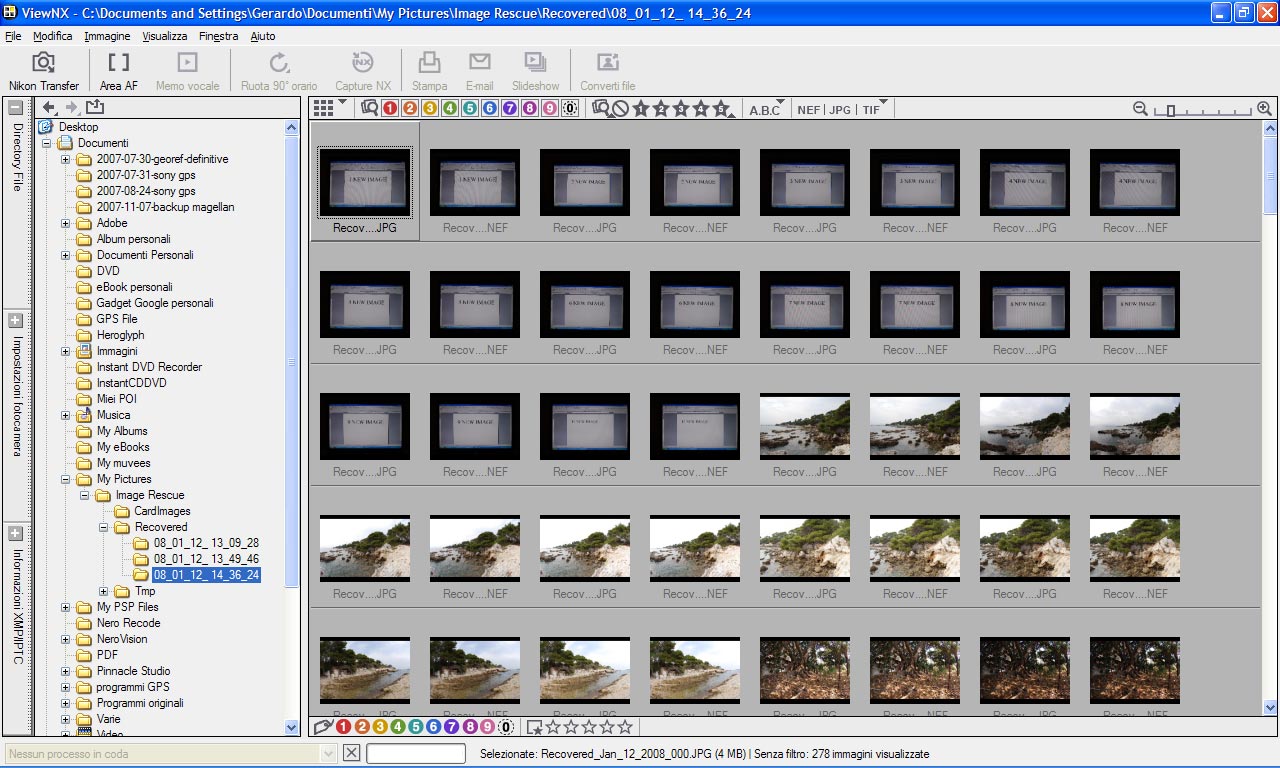Open the Visualizza menu
The width and height of the screenshot is (1280, 768).
coord(164,36)
